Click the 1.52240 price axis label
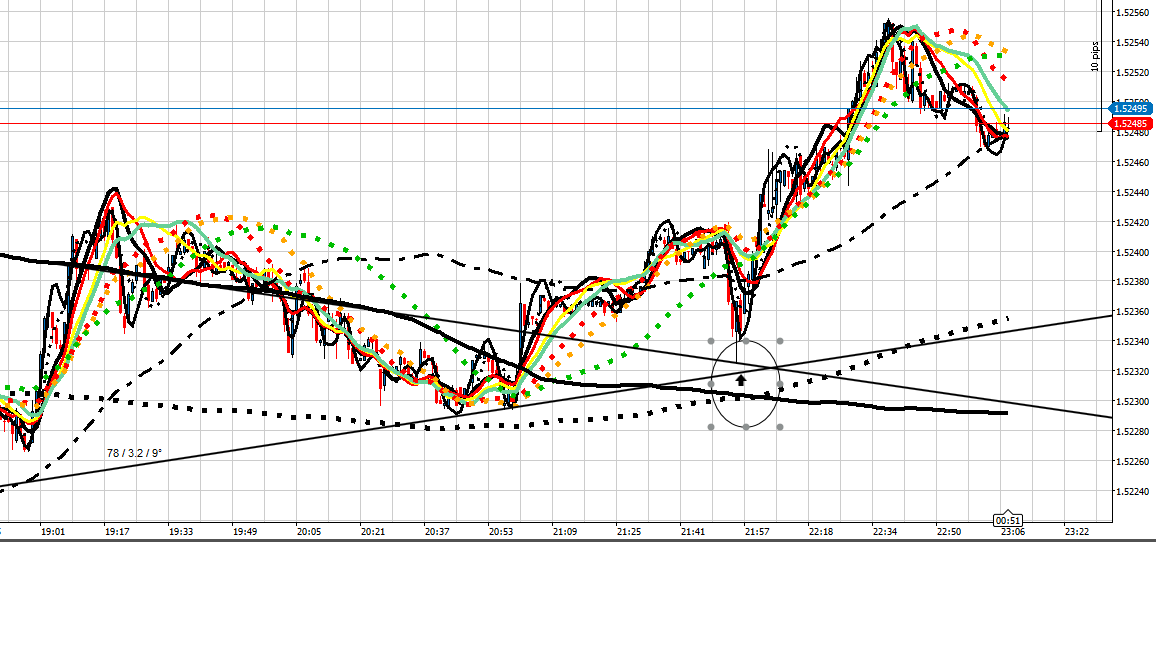Viewport: 1175px width, 661px height. tap(1132, 492)
